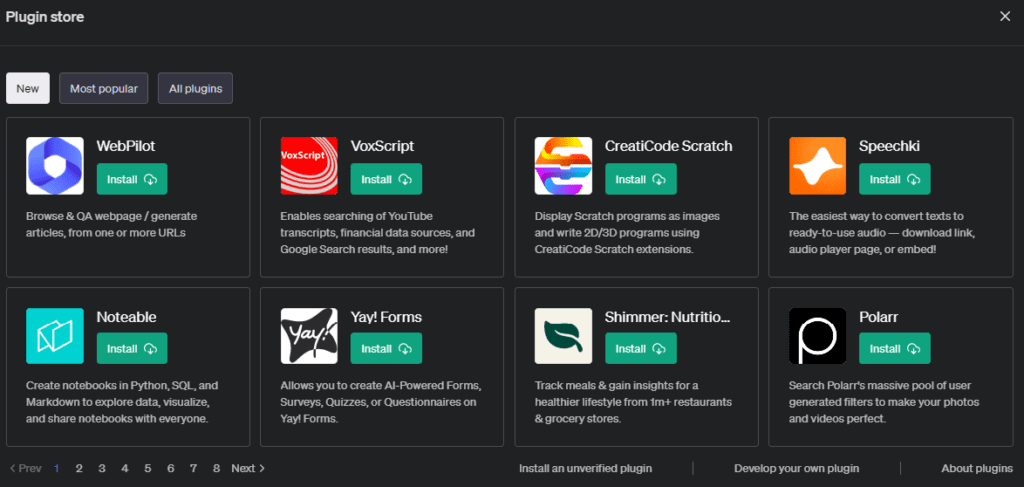The image size is (1024, 487).
Task: Install the Speechki plugin
Action: pos(895,179)
